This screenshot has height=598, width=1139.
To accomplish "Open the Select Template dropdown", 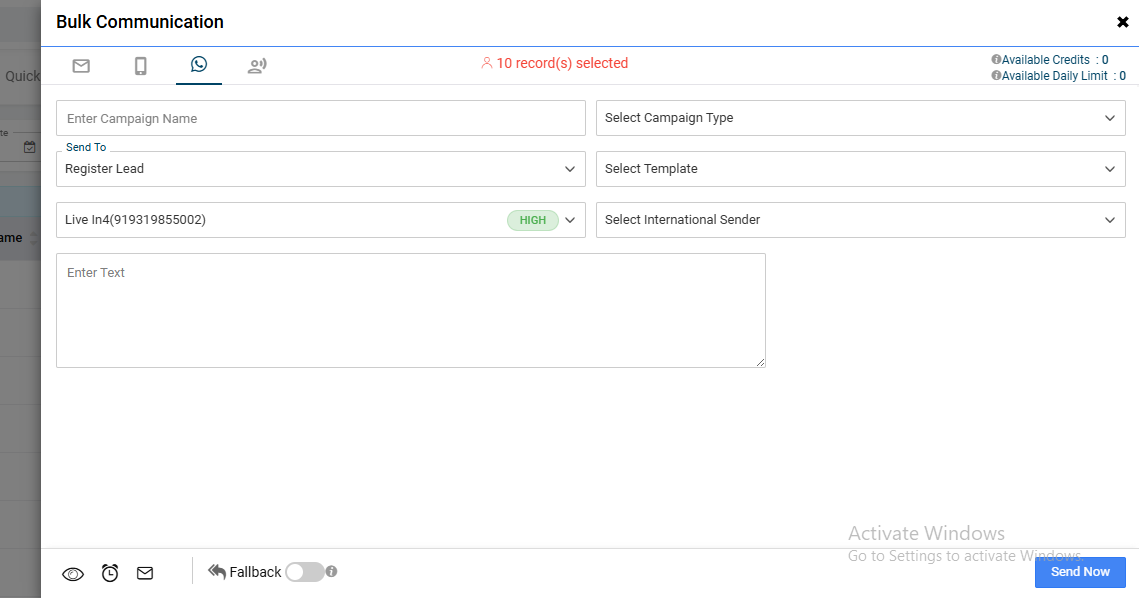I will [860, 169].
